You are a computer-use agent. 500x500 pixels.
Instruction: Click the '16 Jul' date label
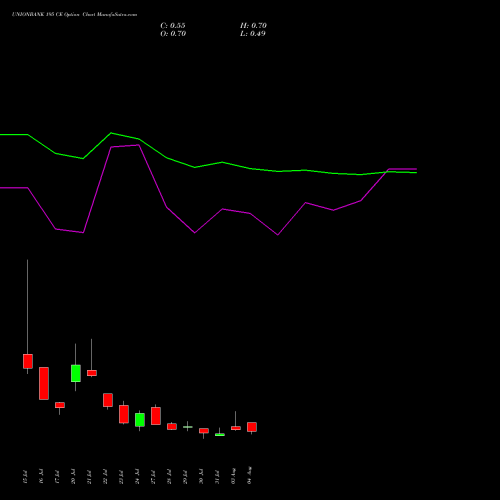tap(41, 477)
